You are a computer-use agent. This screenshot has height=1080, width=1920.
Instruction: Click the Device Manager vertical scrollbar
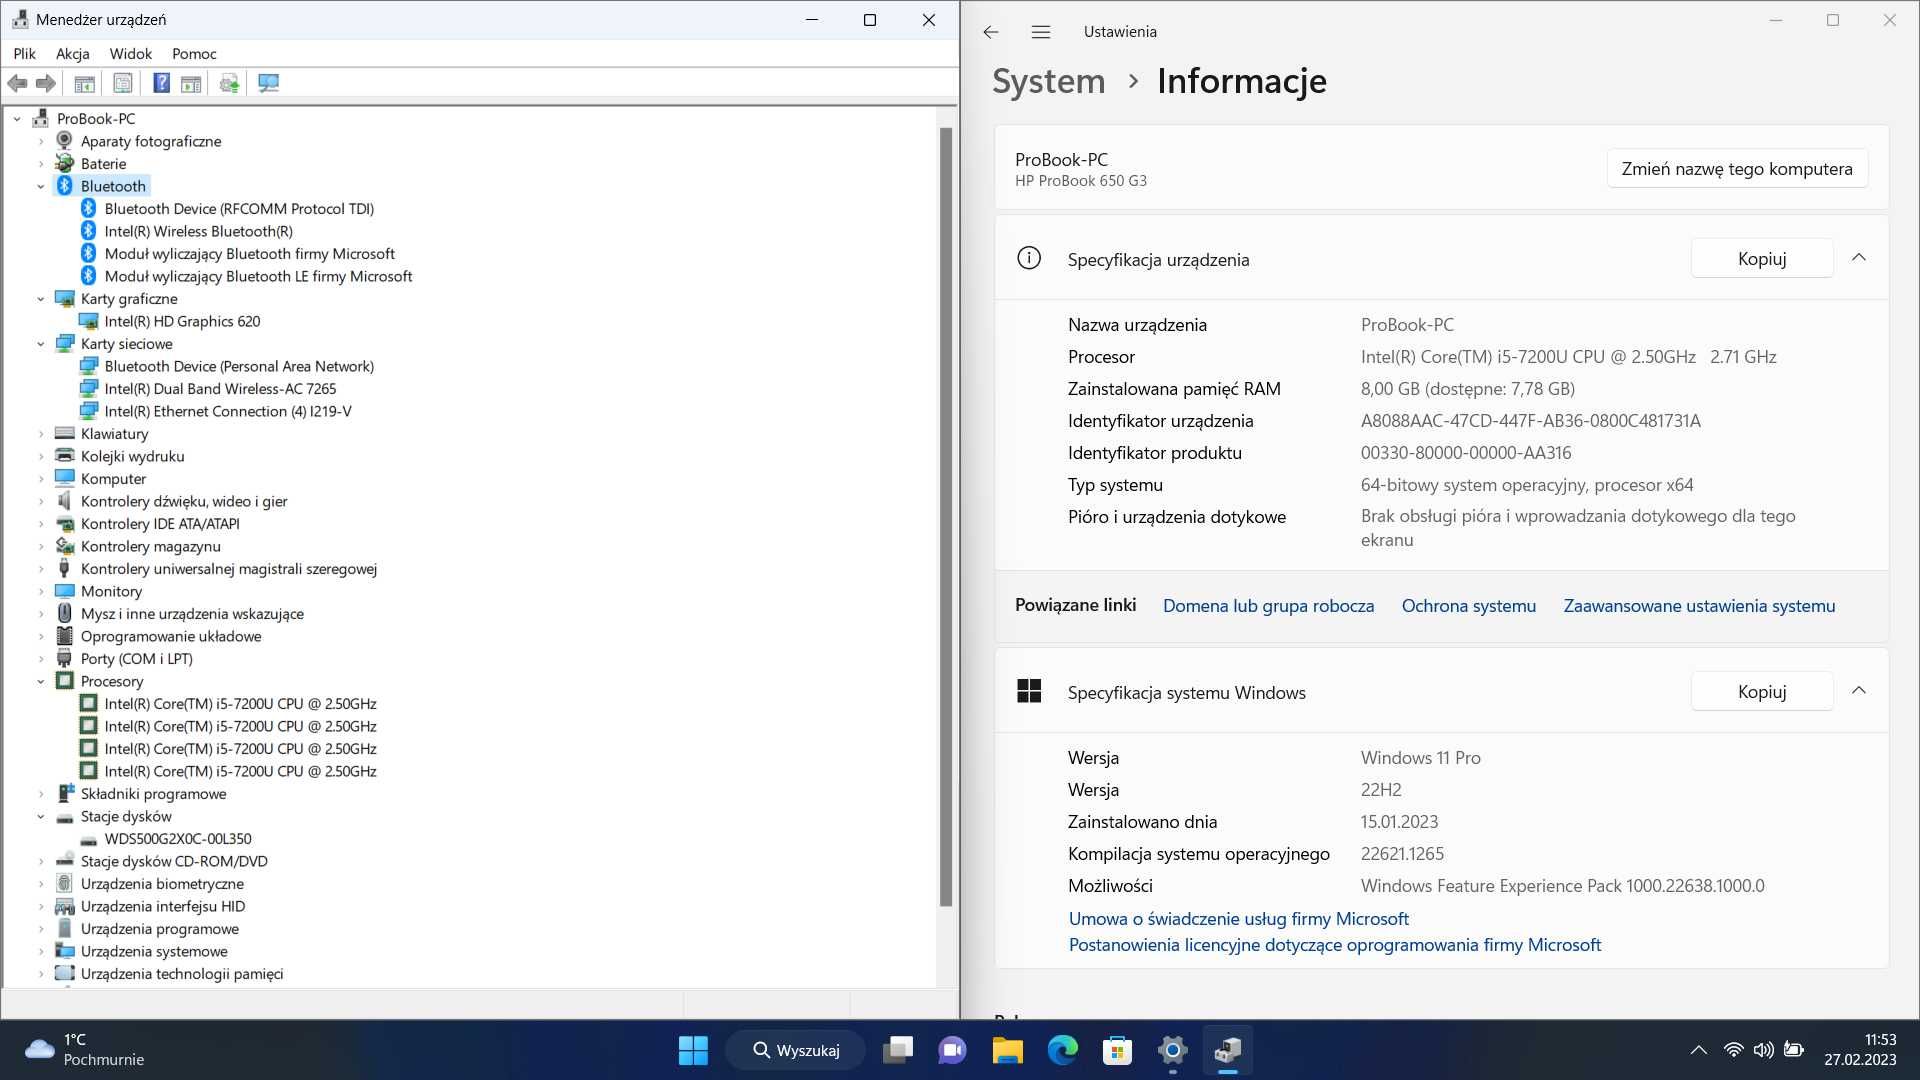(x=946, y=517)
